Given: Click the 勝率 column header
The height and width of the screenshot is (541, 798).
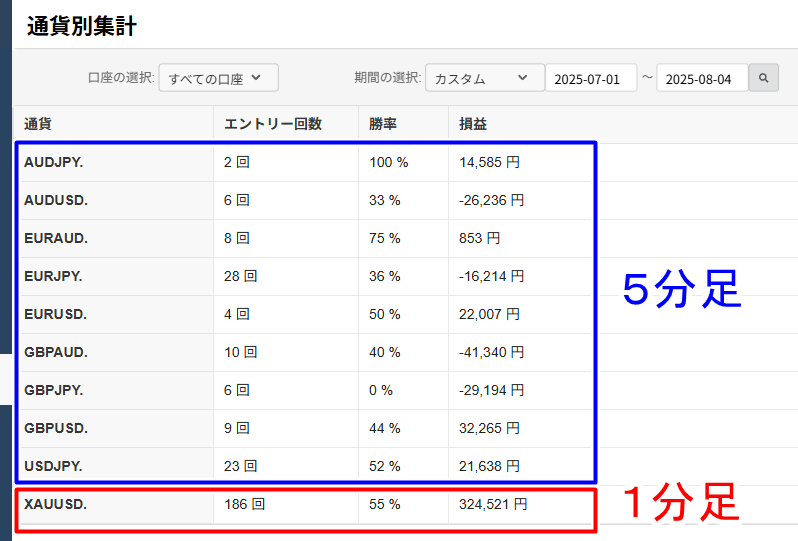Looking at the screenshot, I should click(383, 124).
